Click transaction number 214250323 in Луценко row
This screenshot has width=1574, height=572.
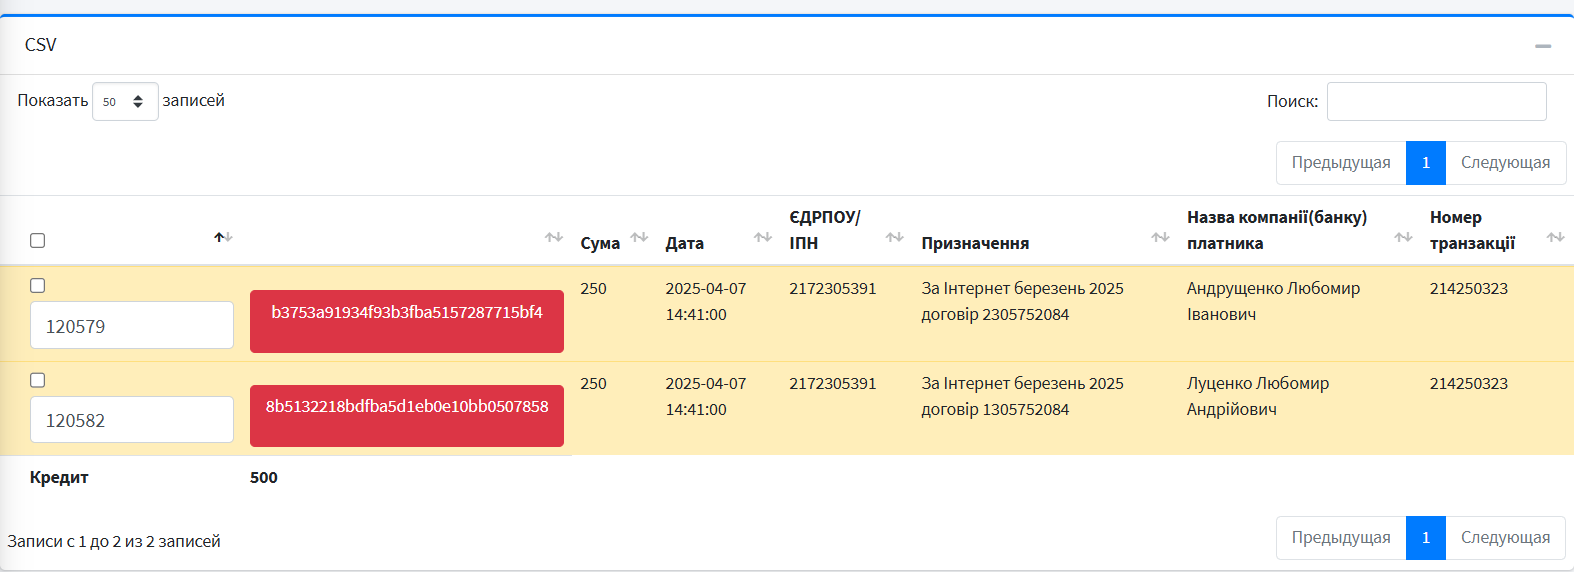pyautogui.click(x=1469, y=383)
